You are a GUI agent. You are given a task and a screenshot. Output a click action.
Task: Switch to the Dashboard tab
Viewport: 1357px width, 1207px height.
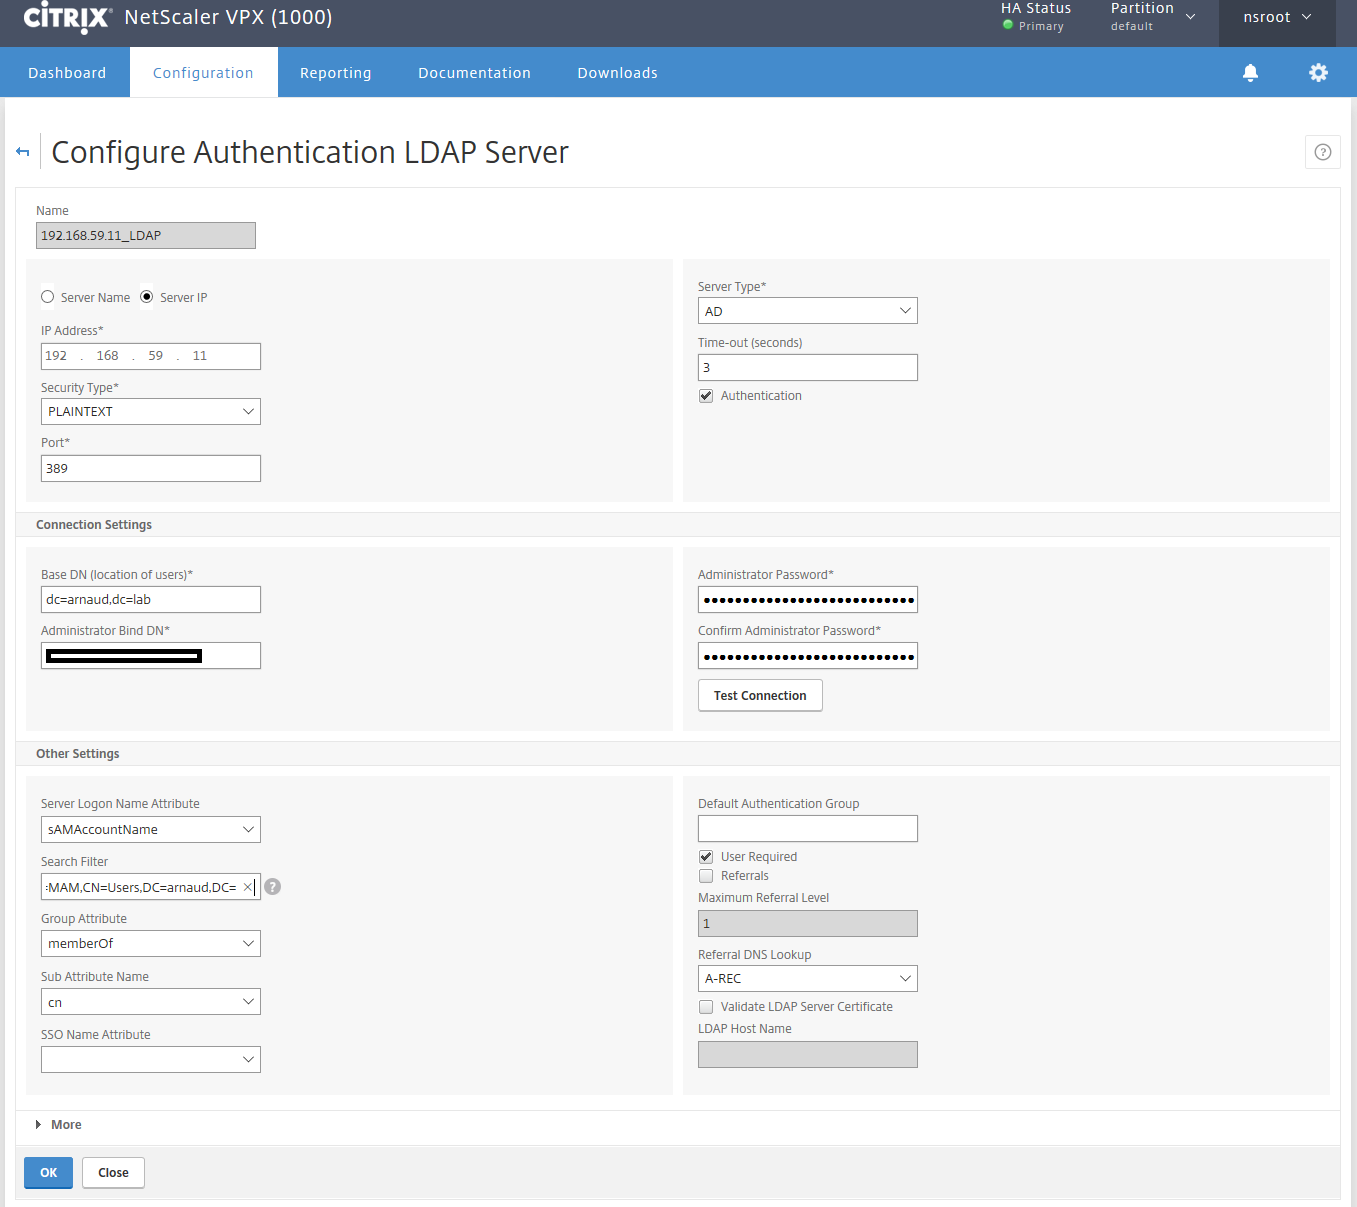[67, 73]
